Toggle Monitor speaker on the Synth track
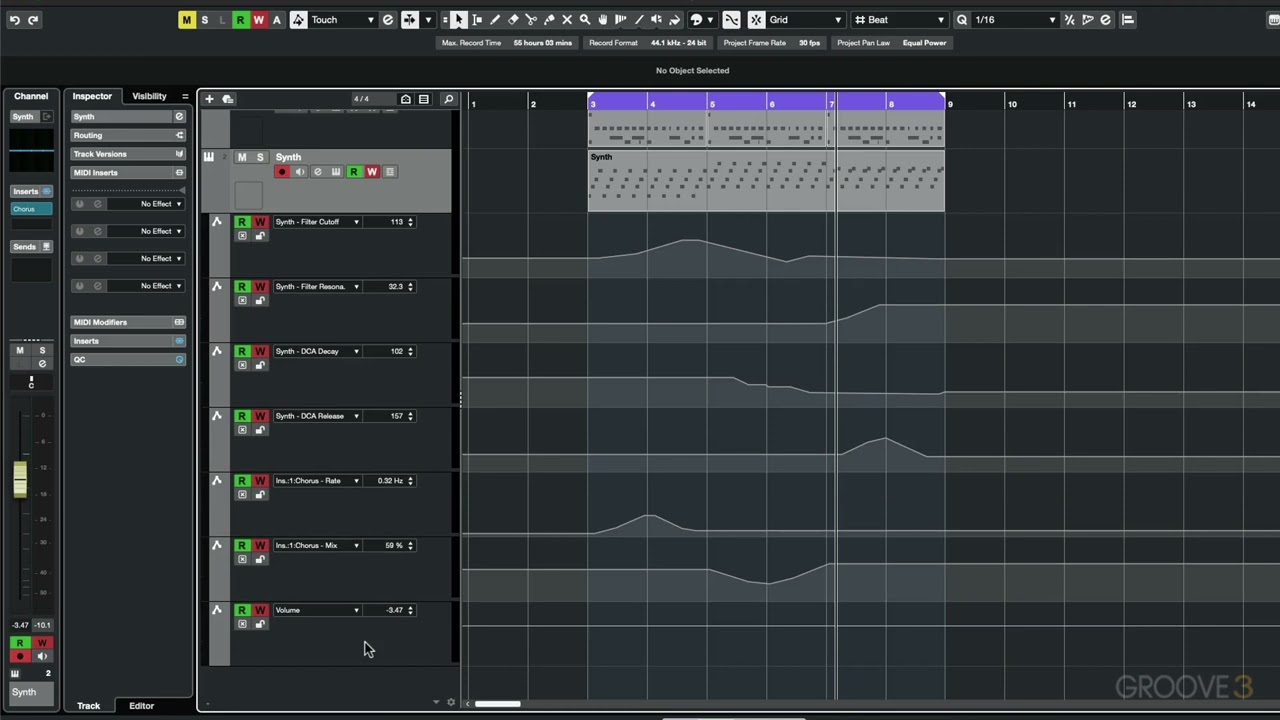 [300, 172]
